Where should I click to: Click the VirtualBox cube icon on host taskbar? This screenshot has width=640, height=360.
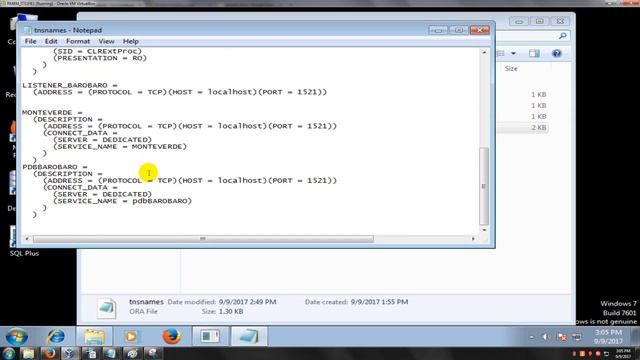click(70, 353)
